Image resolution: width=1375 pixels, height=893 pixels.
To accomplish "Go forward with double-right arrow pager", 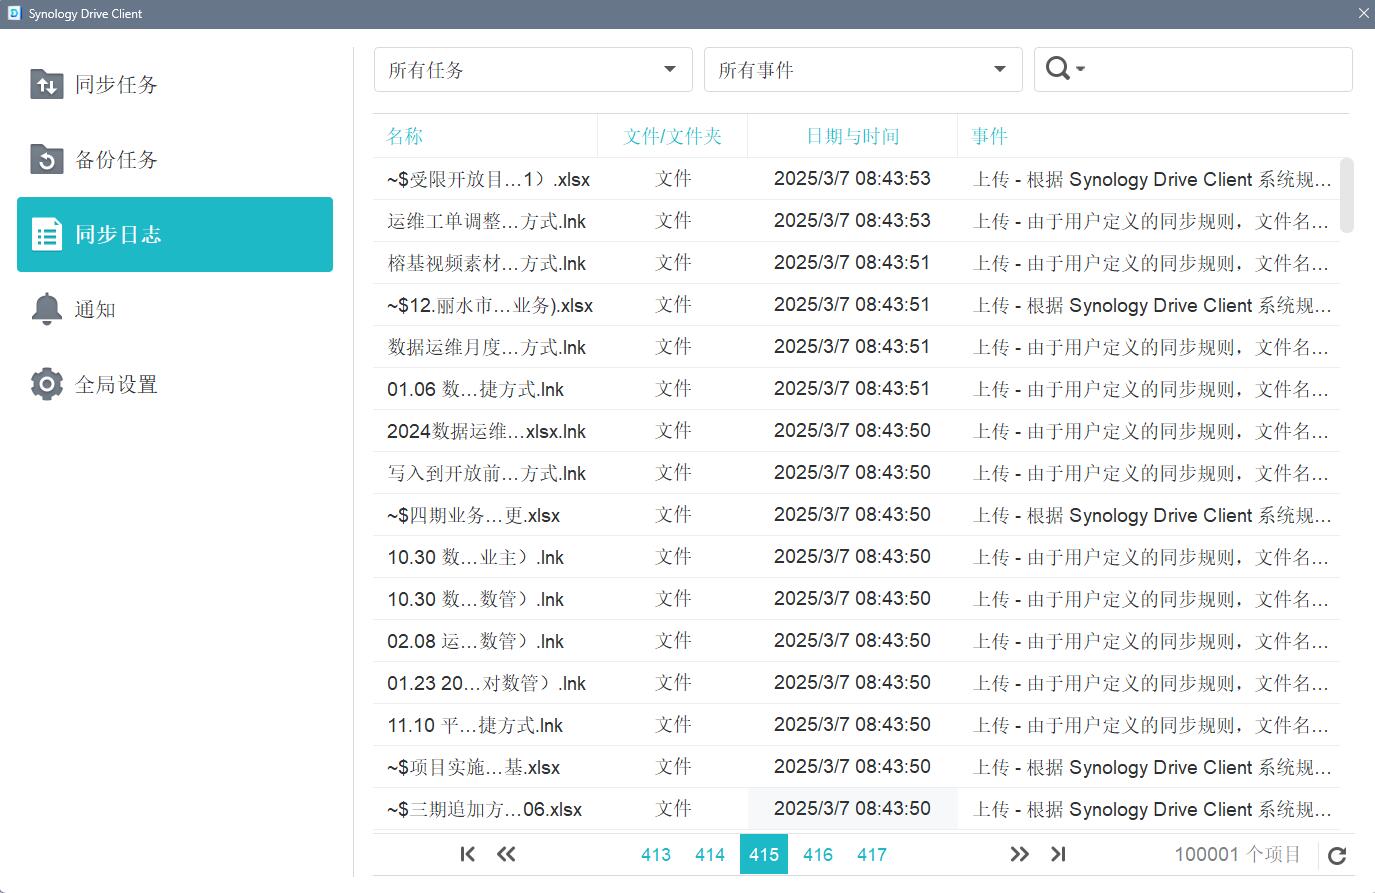I will [x=1019, y=854].
